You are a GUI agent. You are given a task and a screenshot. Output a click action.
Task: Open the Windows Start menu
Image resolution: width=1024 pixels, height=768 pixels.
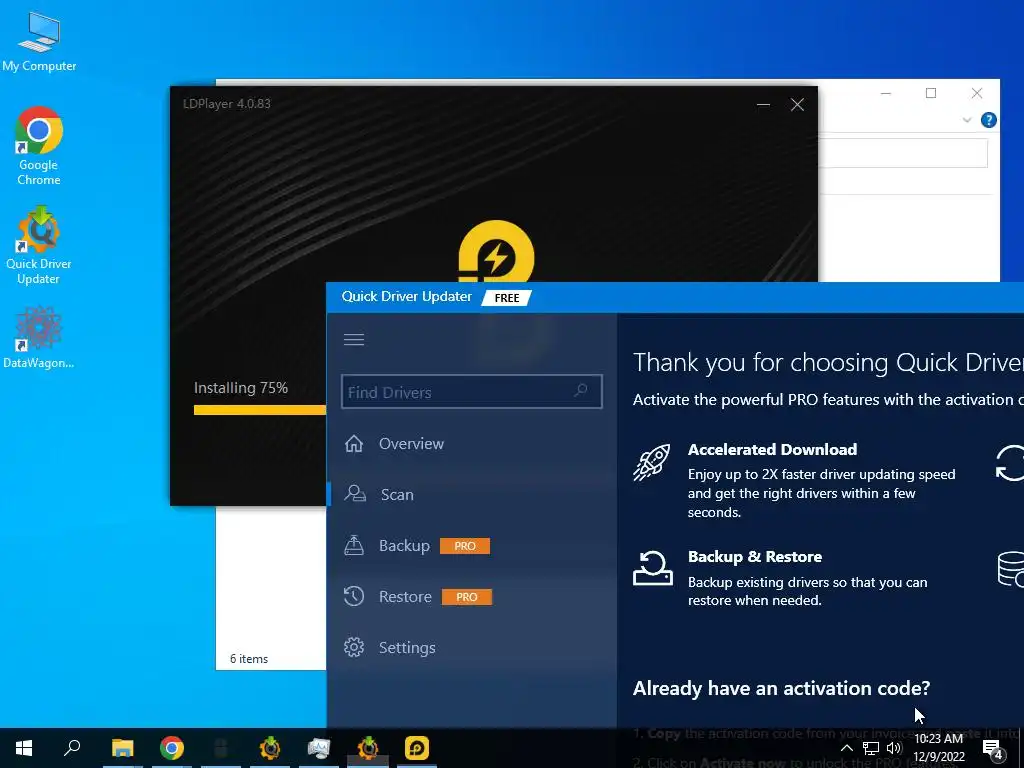coord(24,748)
